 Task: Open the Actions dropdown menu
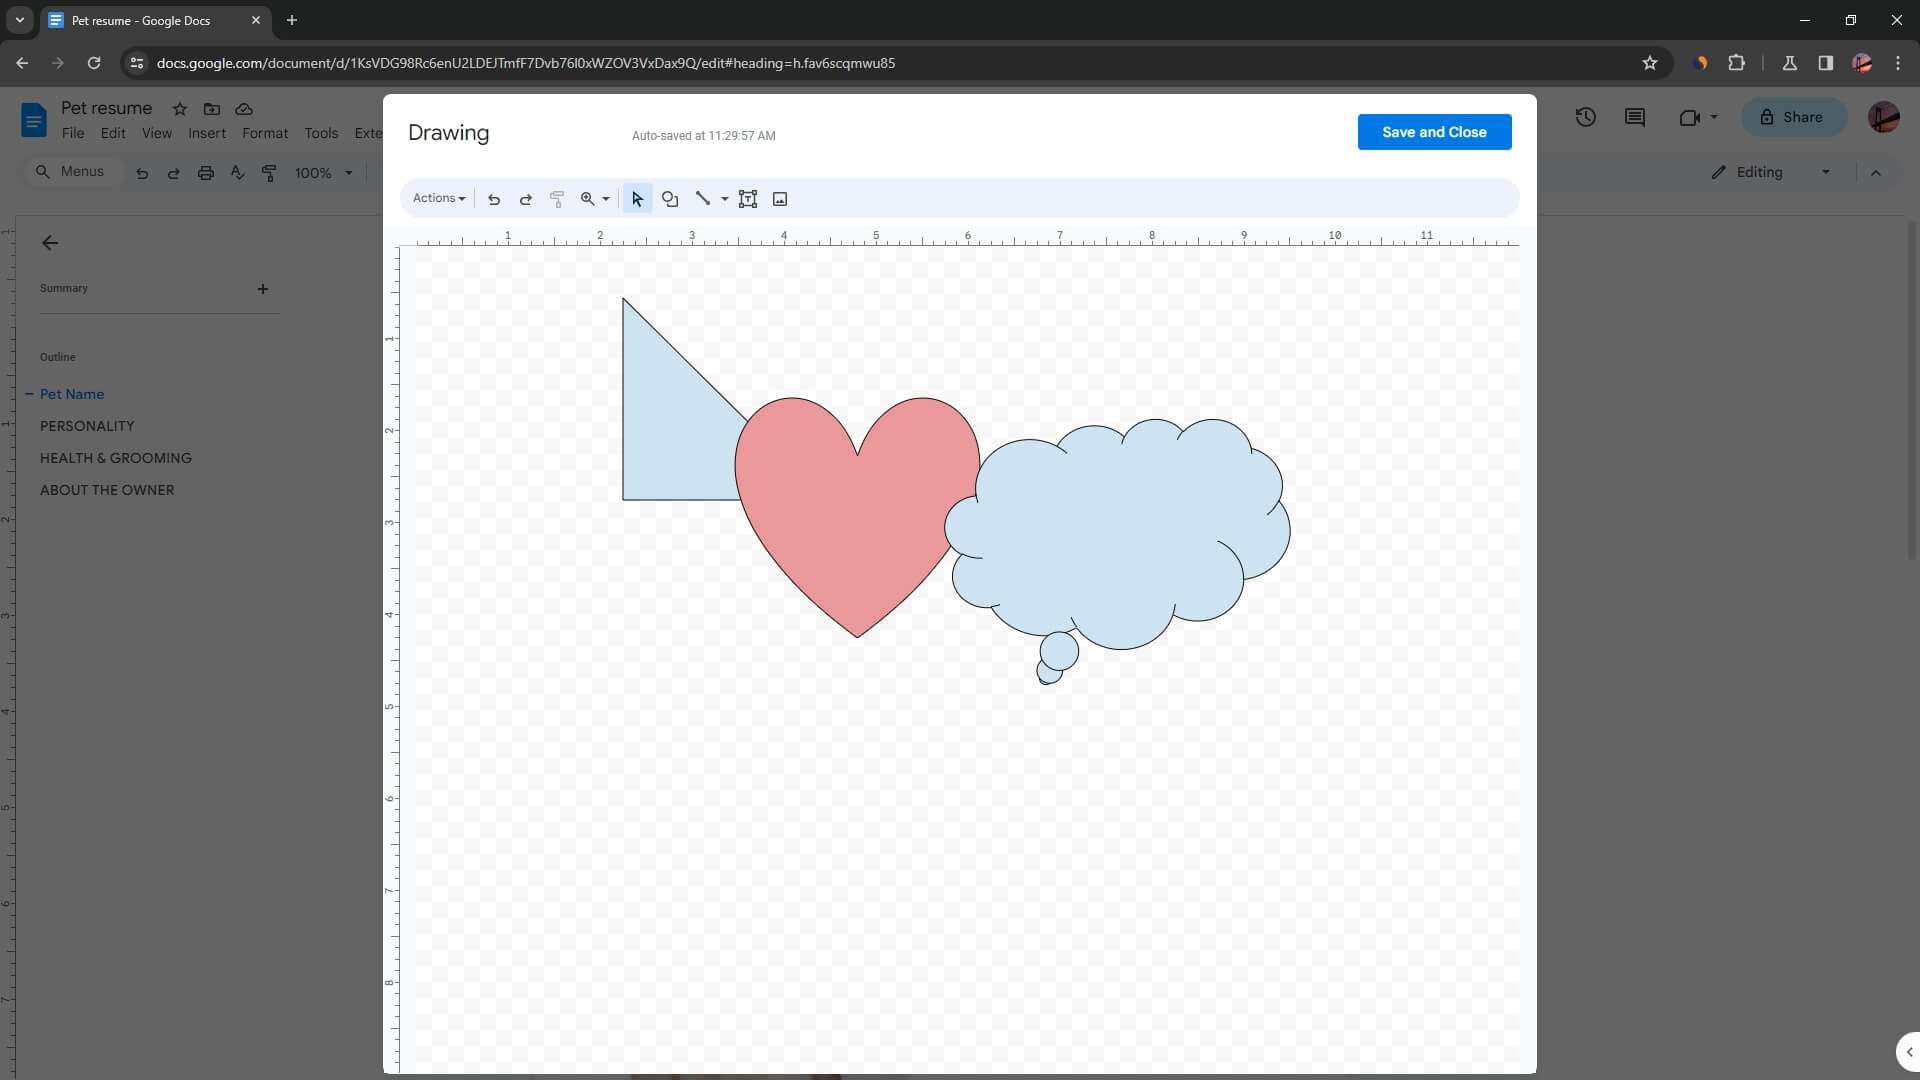[438, 198]
